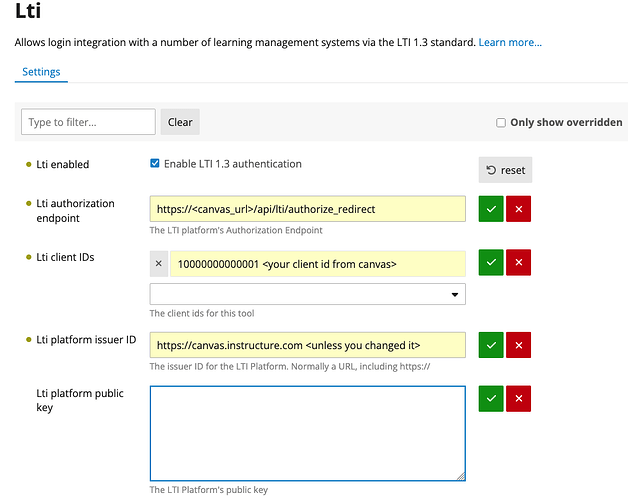Save the Lti platform public key
The image size is (628, 500).
click(x=491, y=399)
